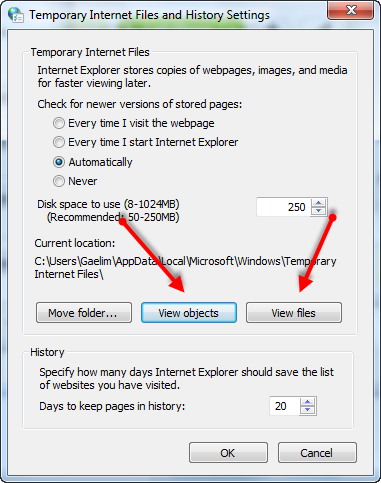381x483 pixels.
Task: Click the 'Temporary Internet Files' group heading
Action: point(90,52)
